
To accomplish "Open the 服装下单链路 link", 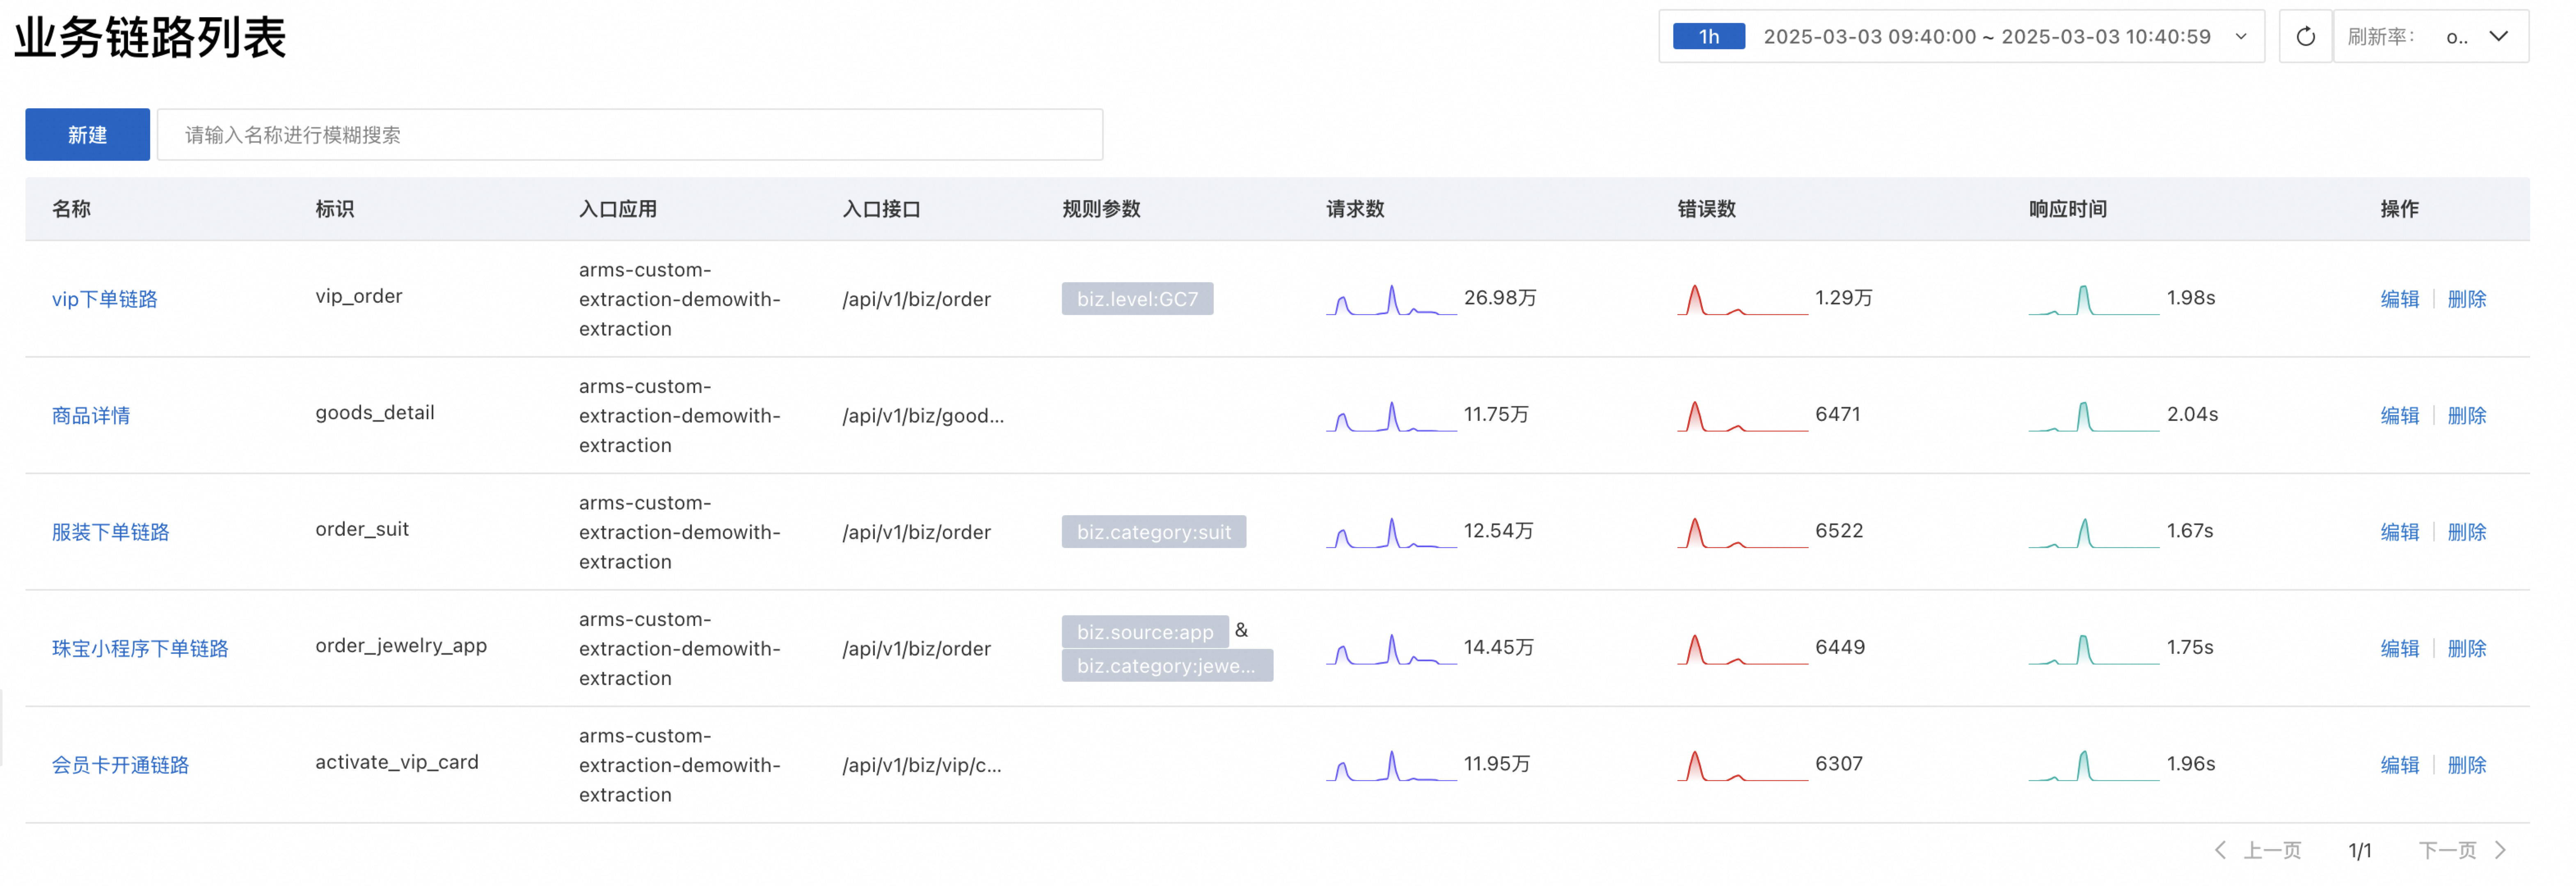I will pyautogui.click(x=111, y=532).
